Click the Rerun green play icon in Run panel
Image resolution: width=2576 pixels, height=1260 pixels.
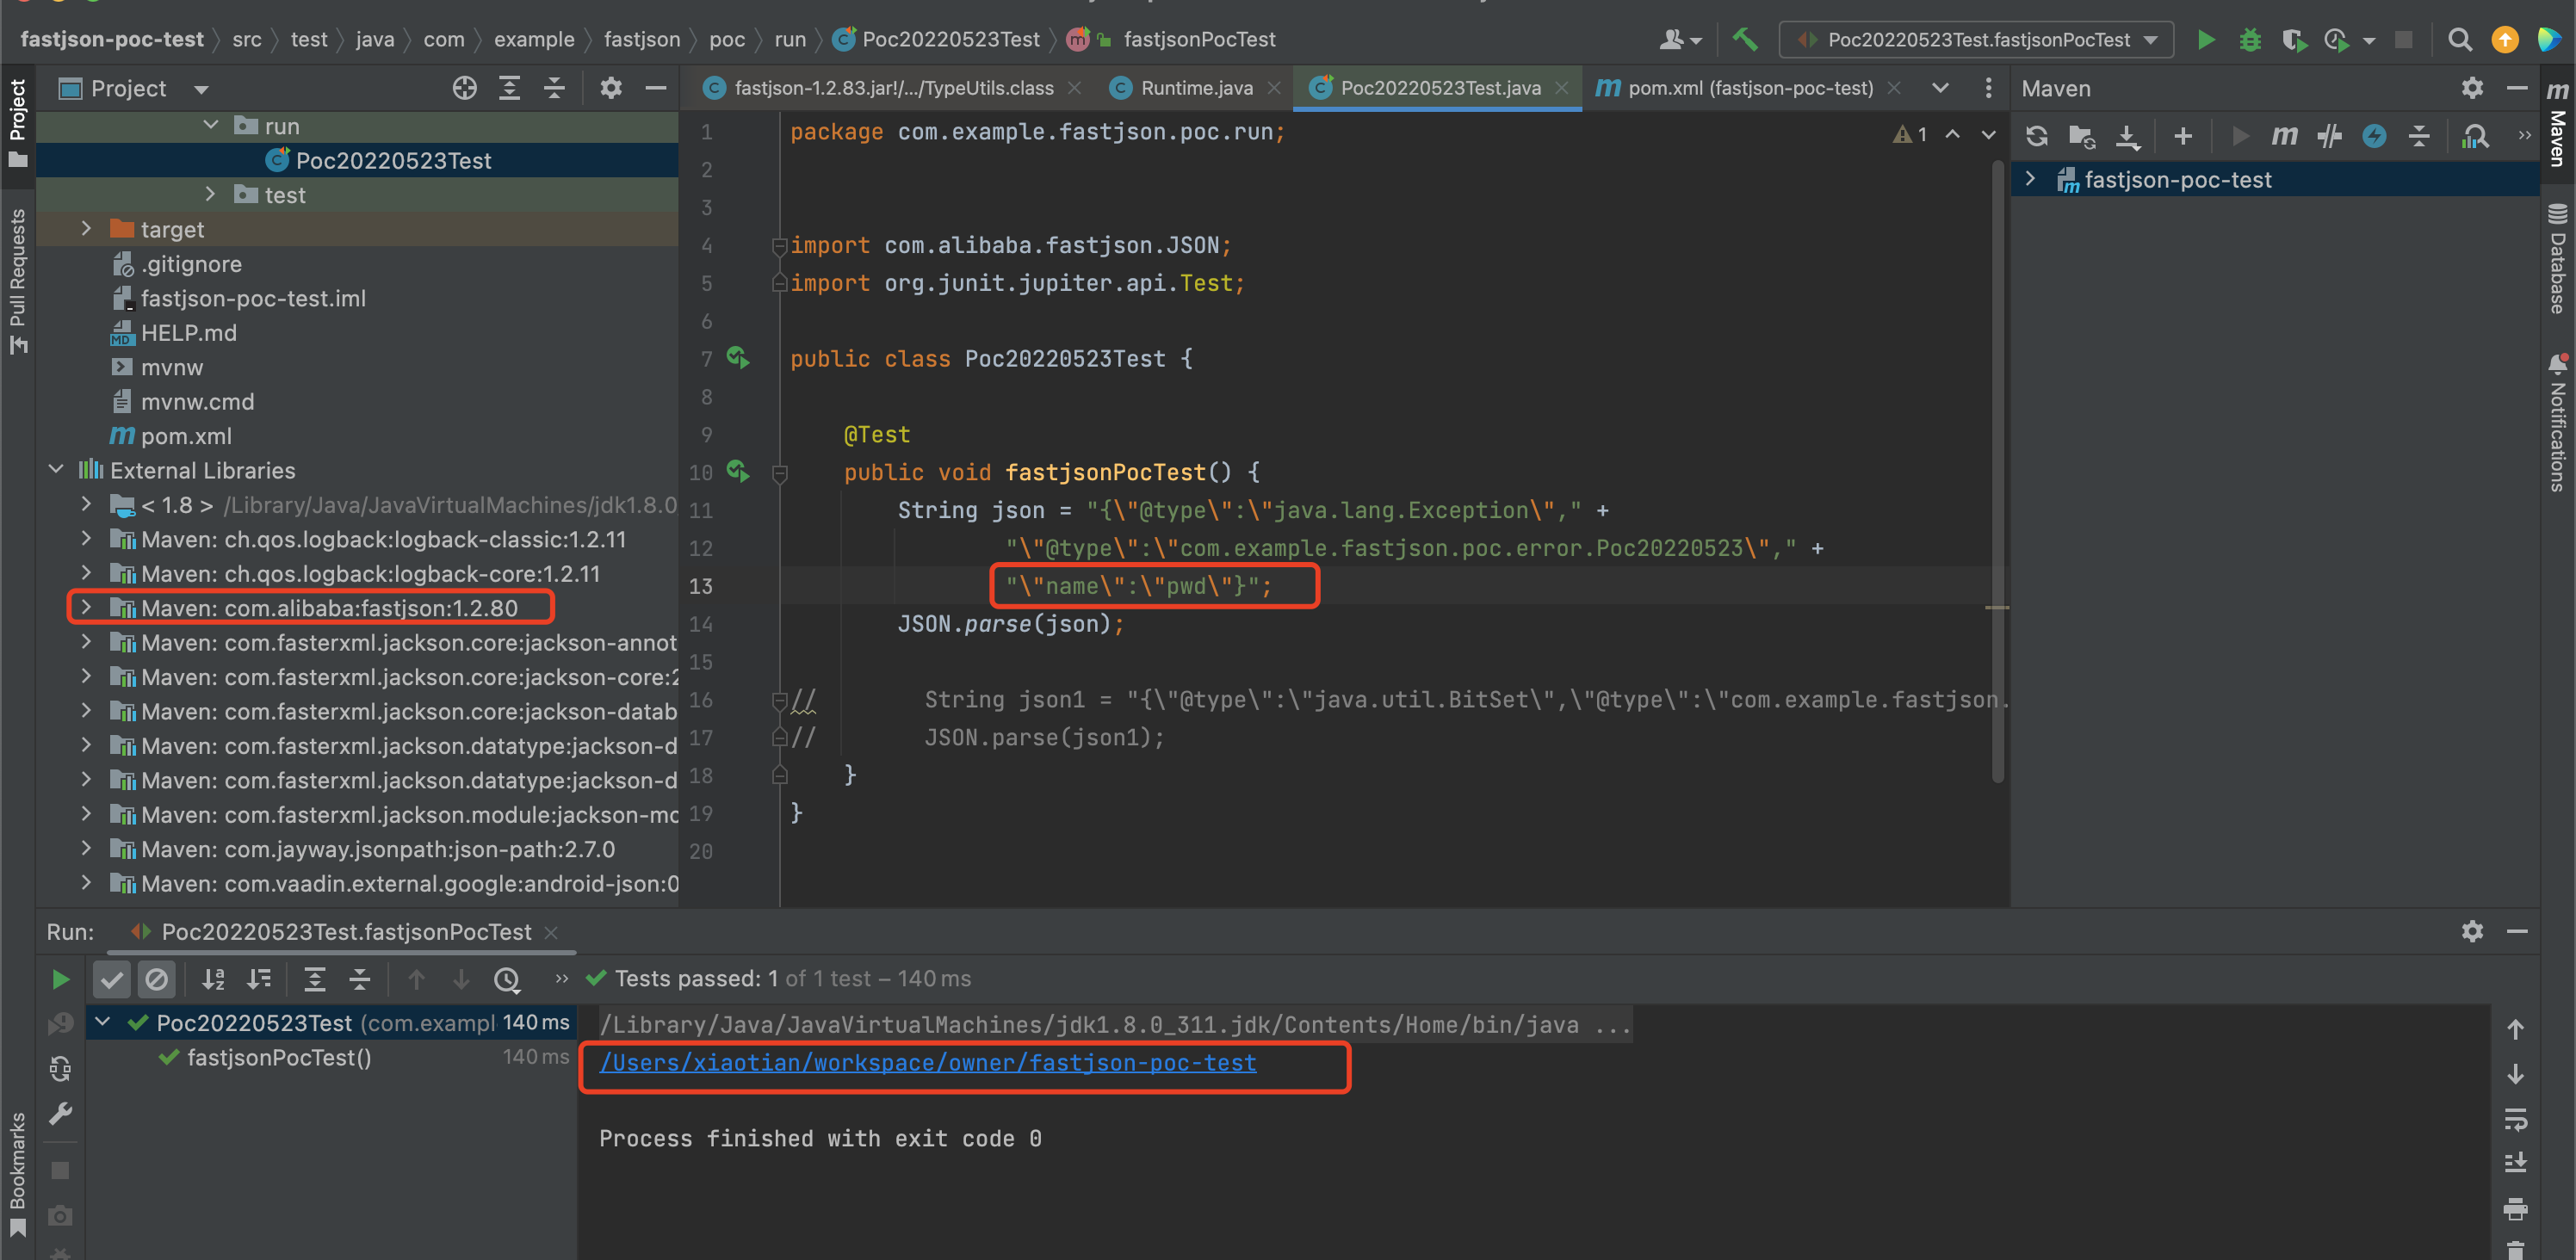click(60, 979)
